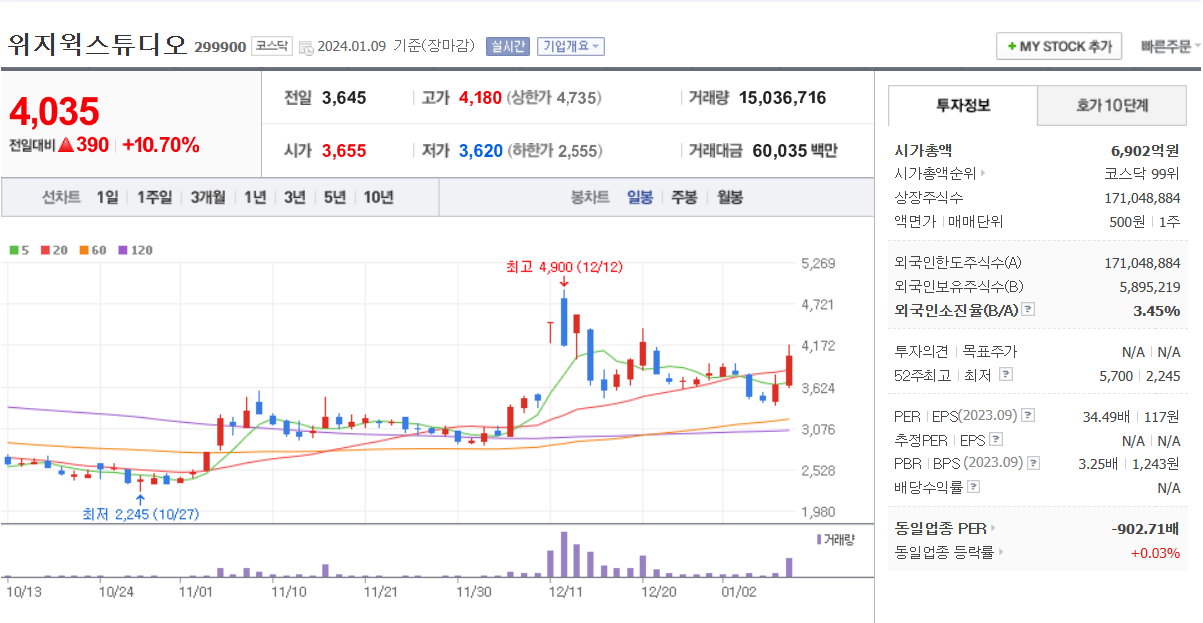
Task: Click the 실시간 badge
Action: [x=507, y=46]
